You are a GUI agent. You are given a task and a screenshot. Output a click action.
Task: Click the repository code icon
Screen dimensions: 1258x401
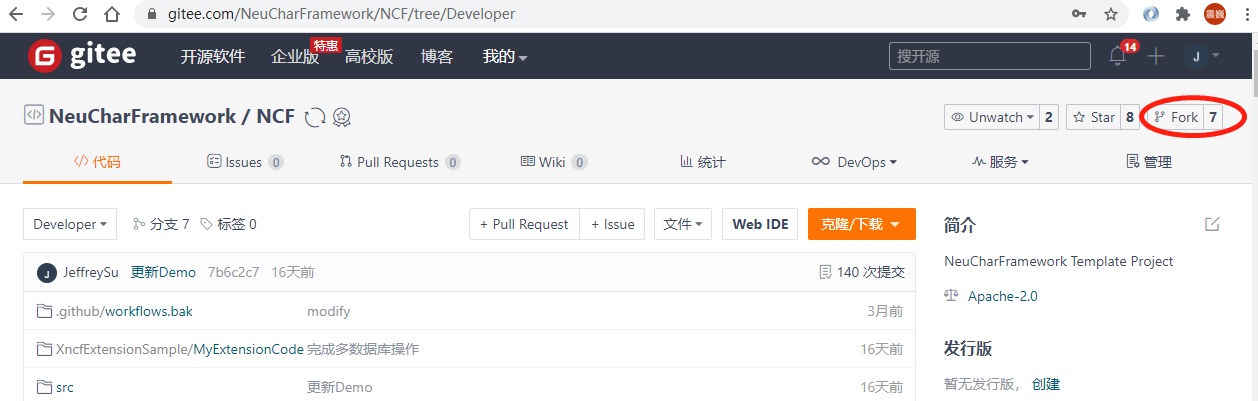tap(33, 115)
